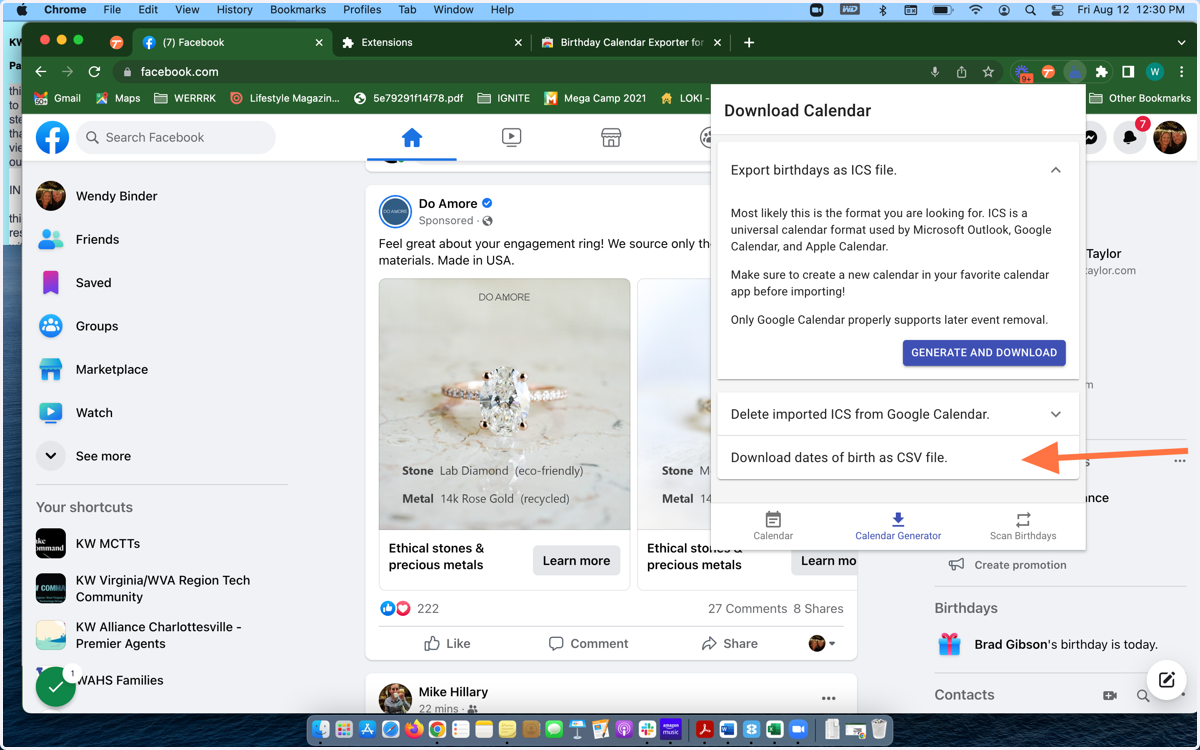Click Generate and Download button

tap(984, 353)
